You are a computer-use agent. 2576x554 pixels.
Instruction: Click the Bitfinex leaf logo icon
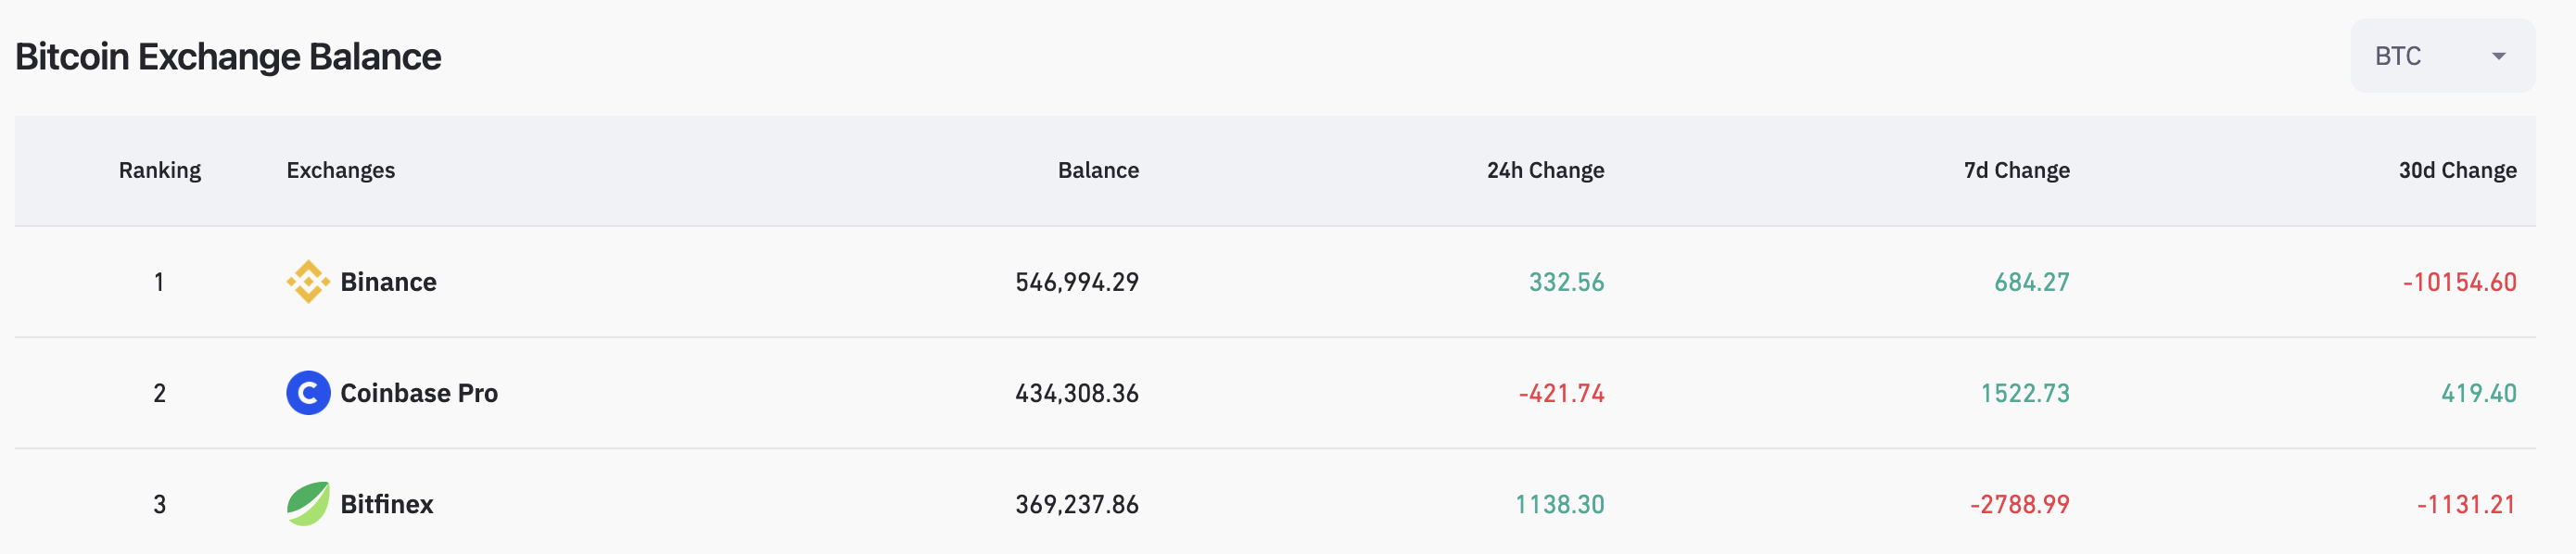click(x=308, y=504)
